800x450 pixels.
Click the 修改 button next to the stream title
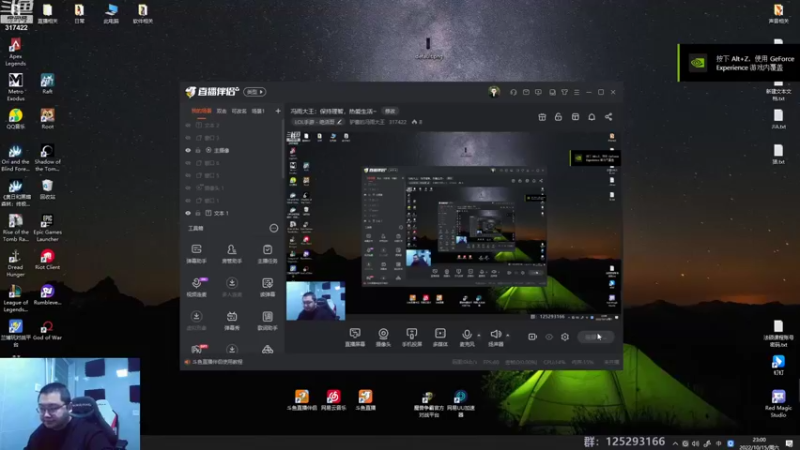pyautogui.click(x=390, y=111)
